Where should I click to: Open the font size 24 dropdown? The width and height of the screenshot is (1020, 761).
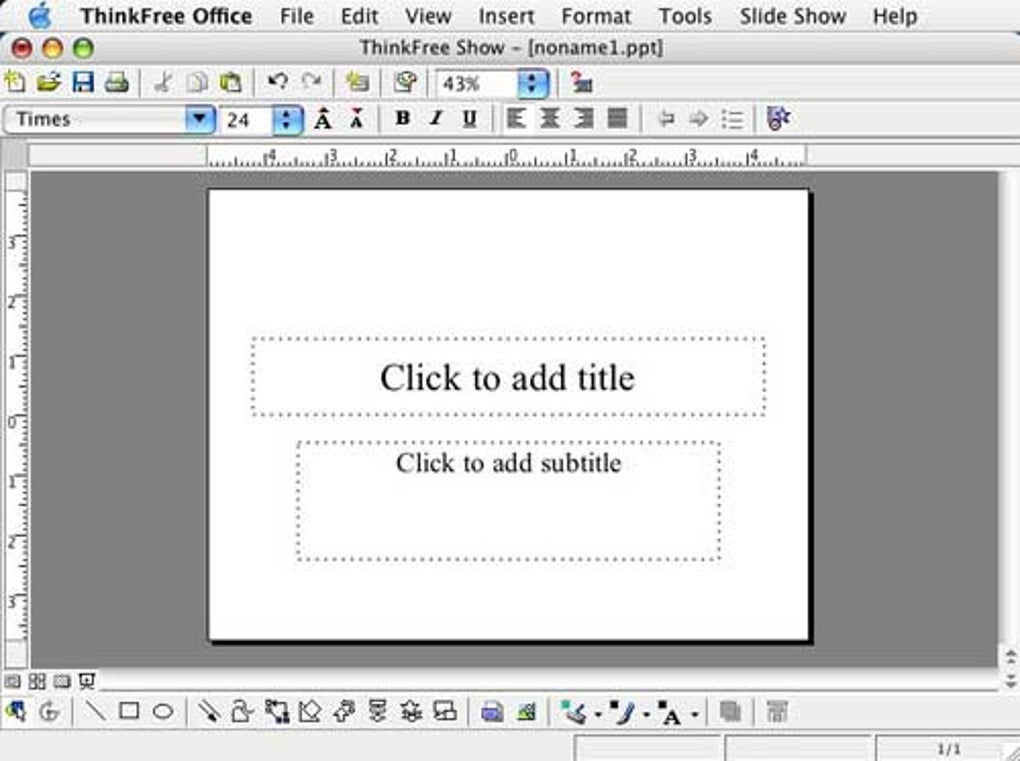[287, 120]
